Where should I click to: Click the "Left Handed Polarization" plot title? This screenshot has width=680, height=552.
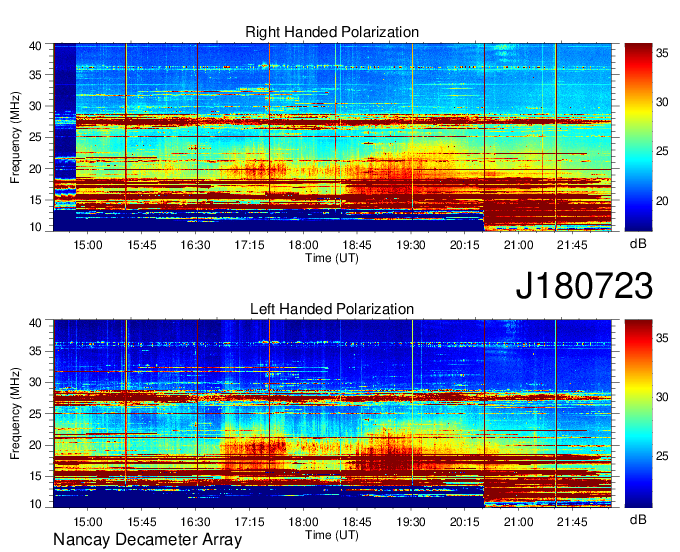click(x=332, y=309)
